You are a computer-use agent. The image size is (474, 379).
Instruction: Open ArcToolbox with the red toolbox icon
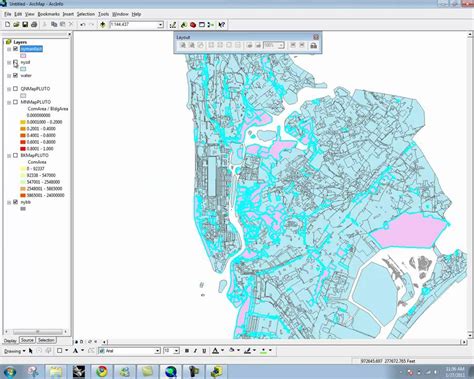(x=193, y=25)
